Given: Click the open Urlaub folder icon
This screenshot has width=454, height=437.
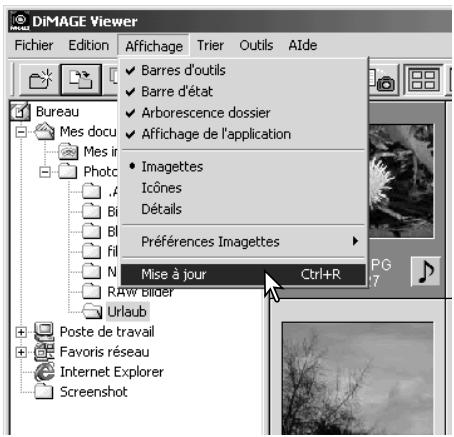Looking at the screenshot, I should 92,312.
